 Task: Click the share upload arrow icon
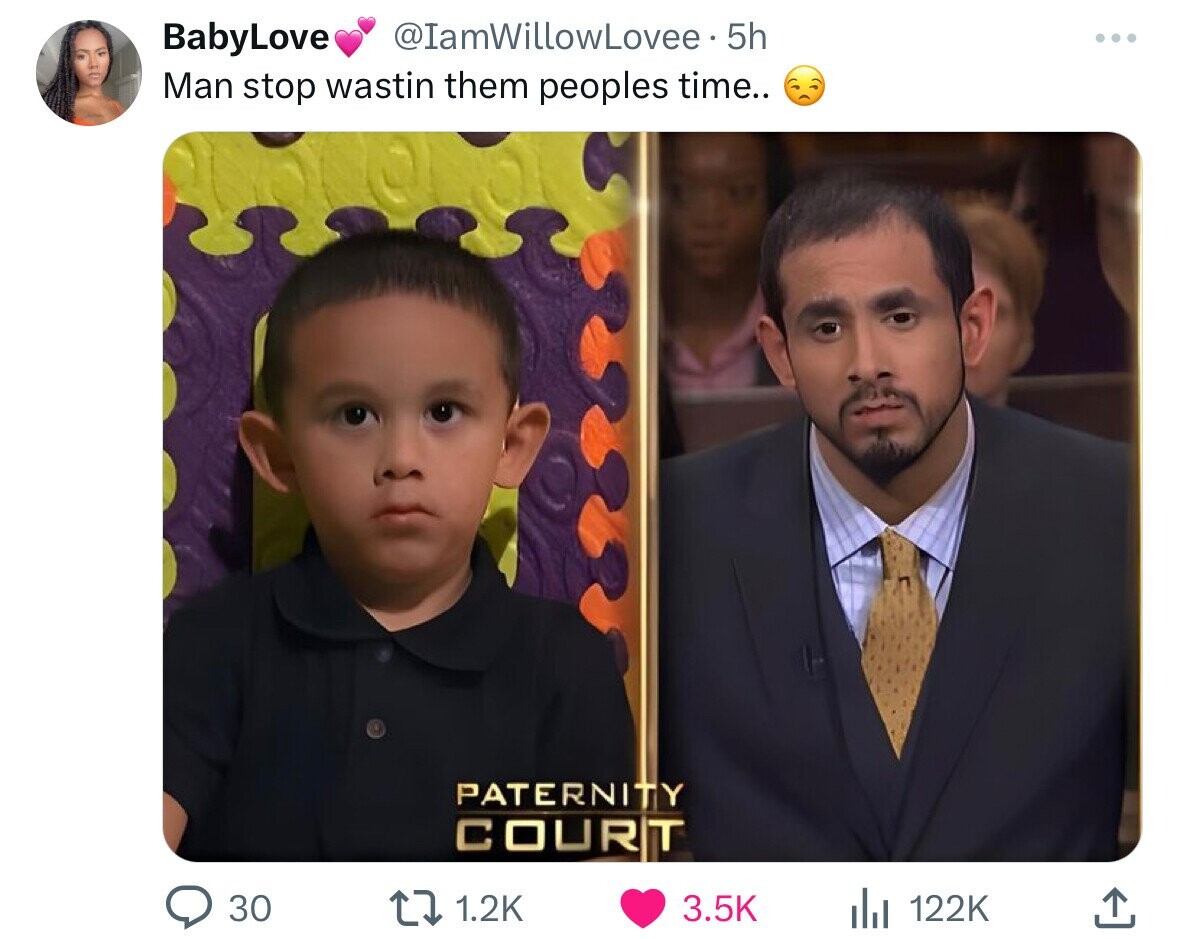(1113, 907)
